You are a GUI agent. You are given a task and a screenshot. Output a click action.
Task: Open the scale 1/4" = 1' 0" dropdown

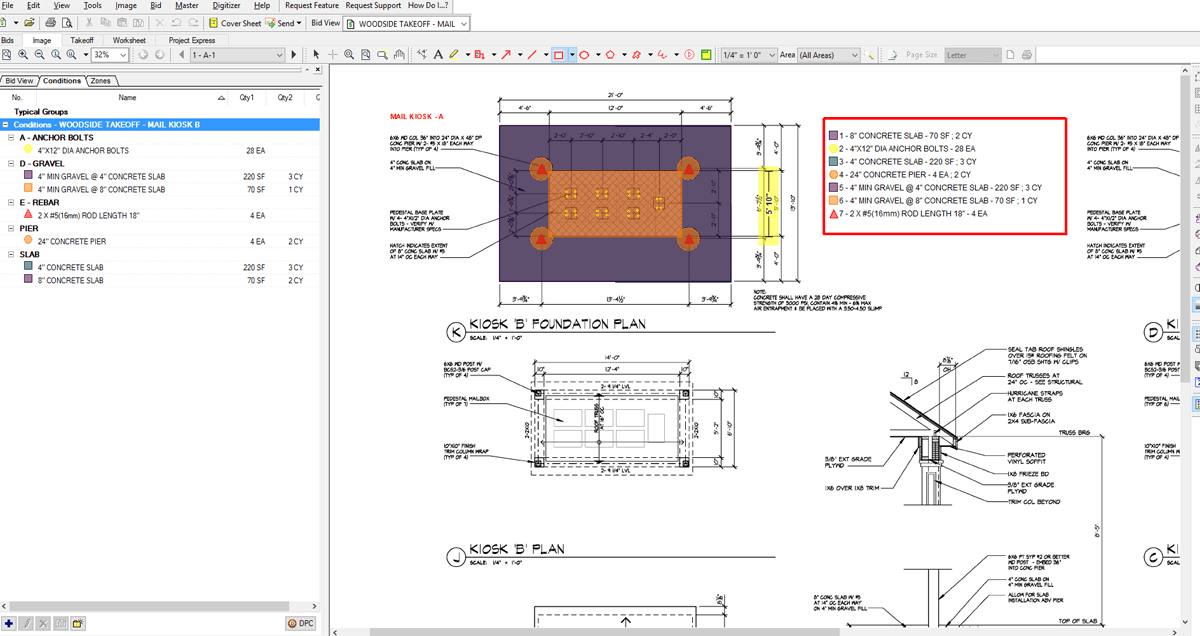point(772,55)
